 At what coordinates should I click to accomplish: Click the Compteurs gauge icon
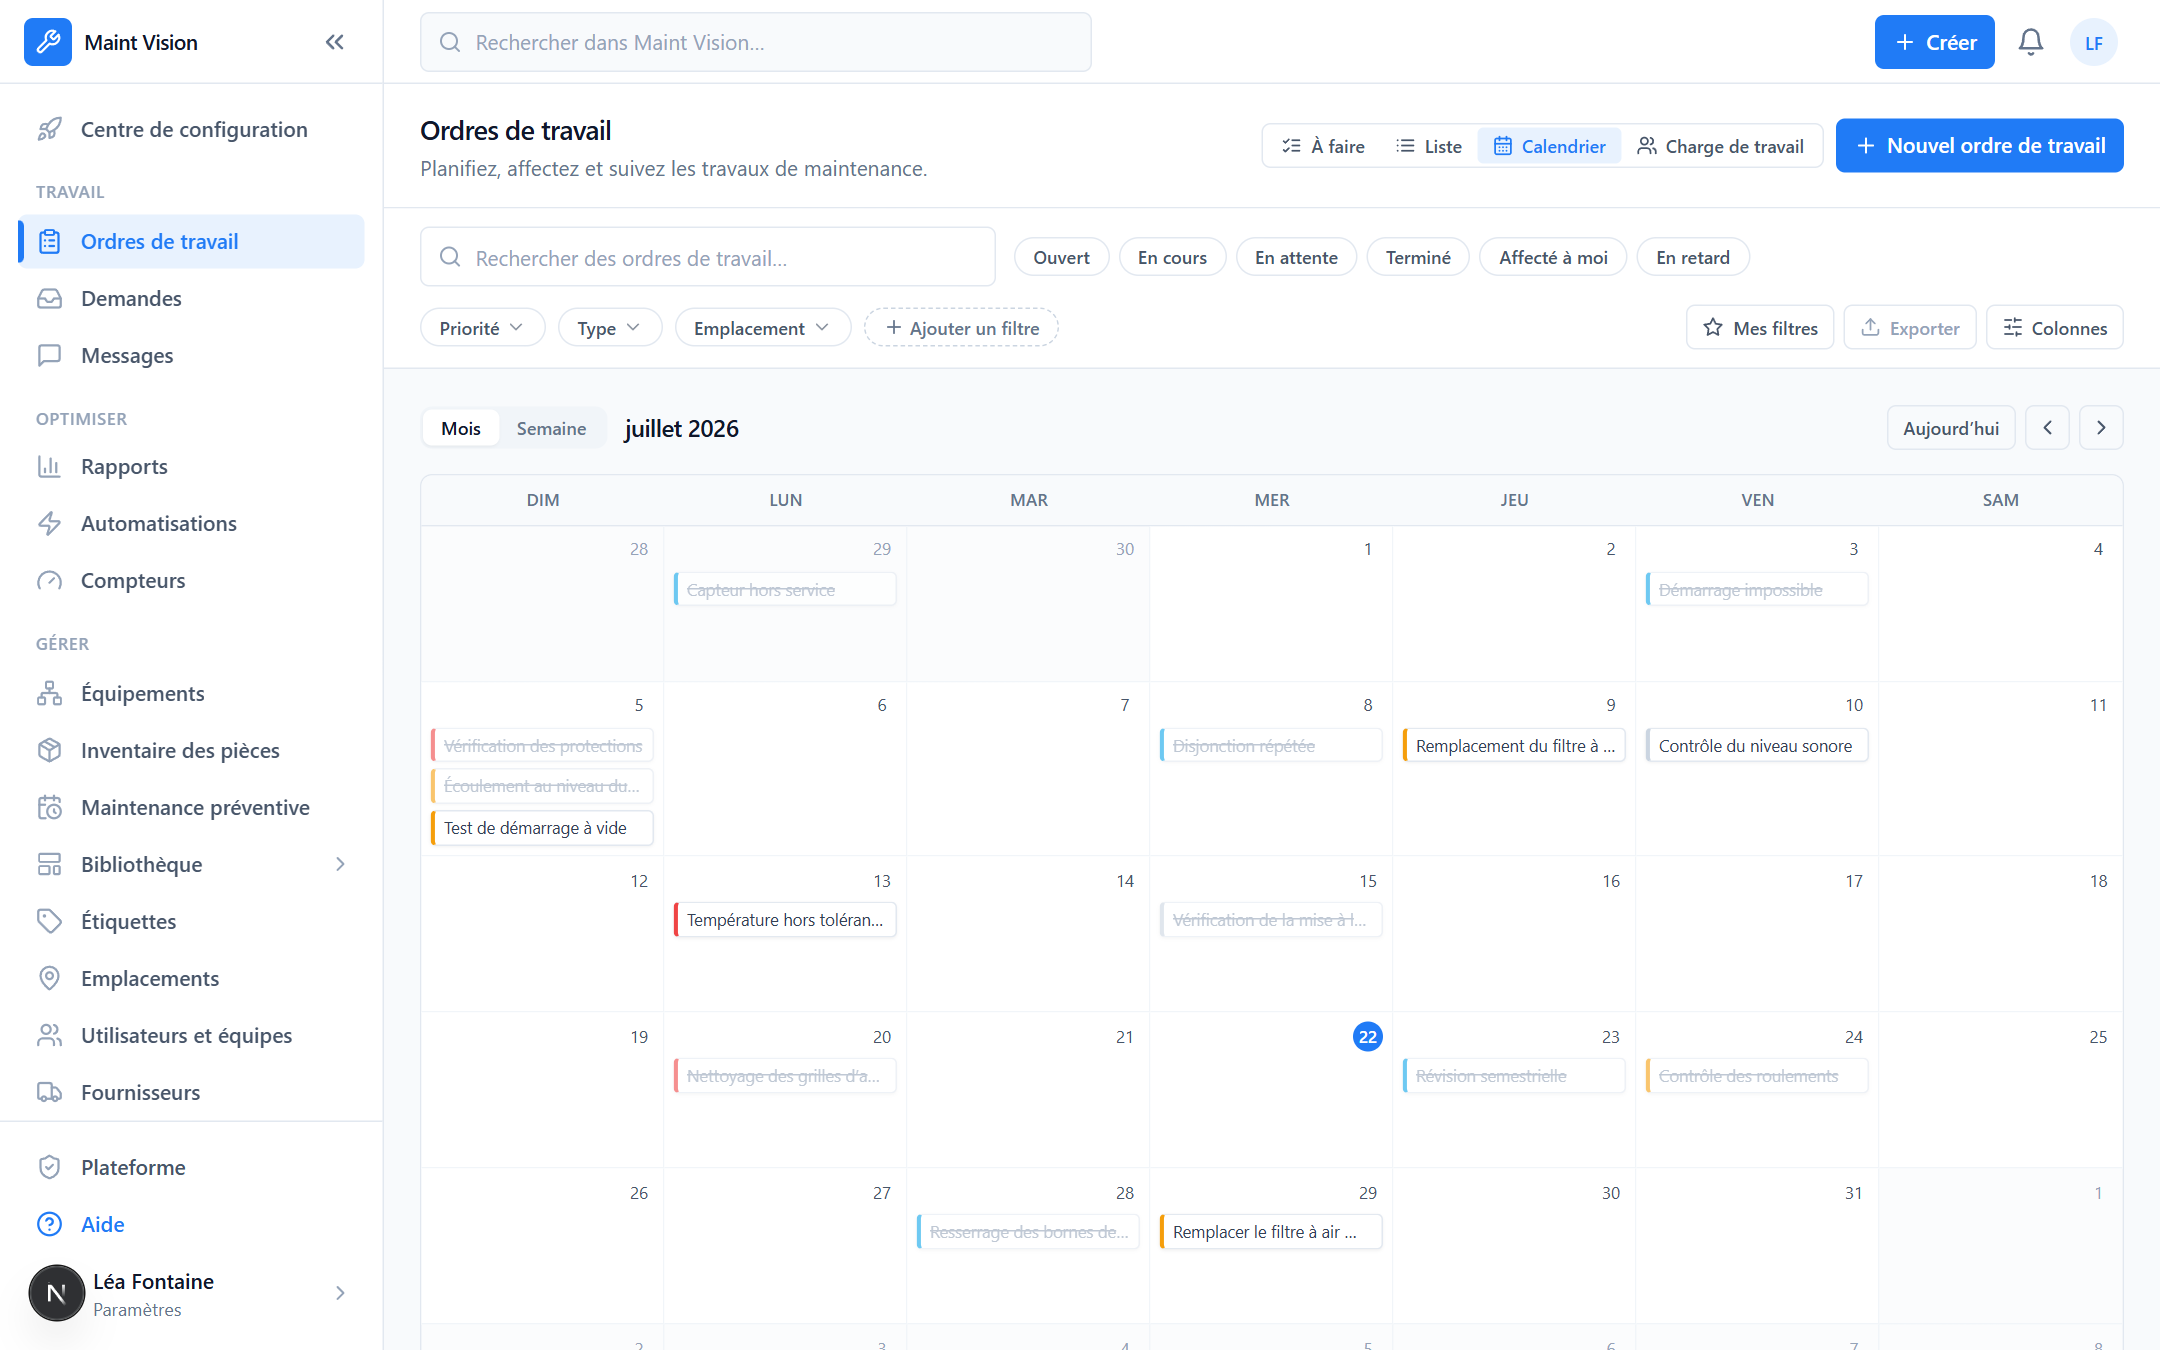tap(49, 580)
